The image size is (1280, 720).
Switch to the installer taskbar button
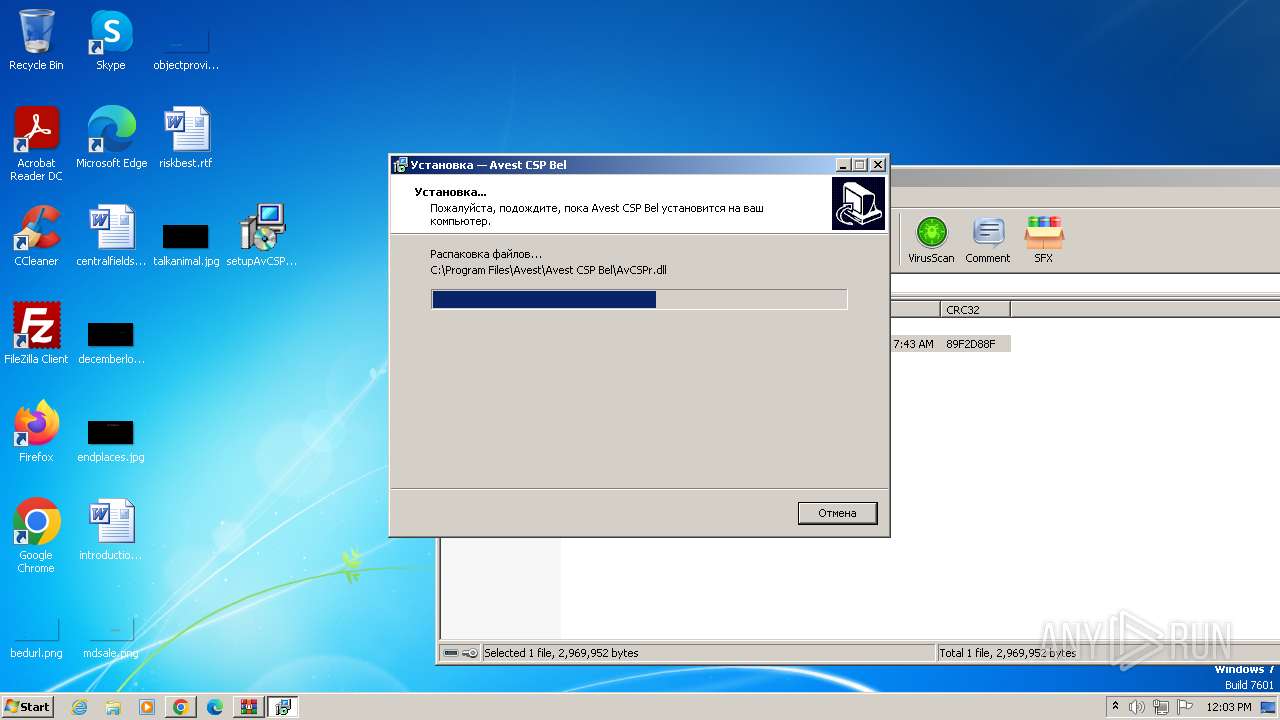283,707
